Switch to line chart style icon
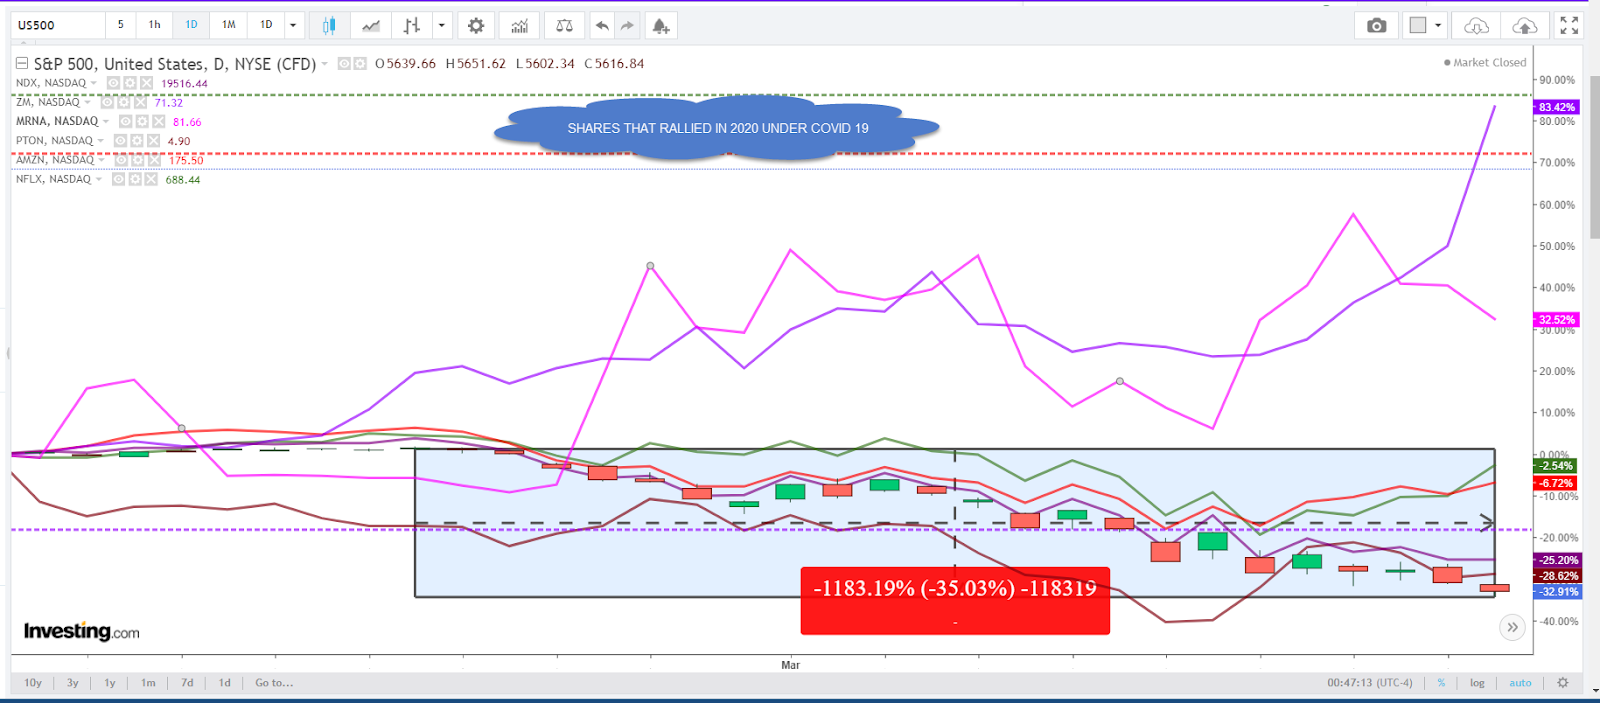Viewport: 1600px width, 703px height. 371,25
